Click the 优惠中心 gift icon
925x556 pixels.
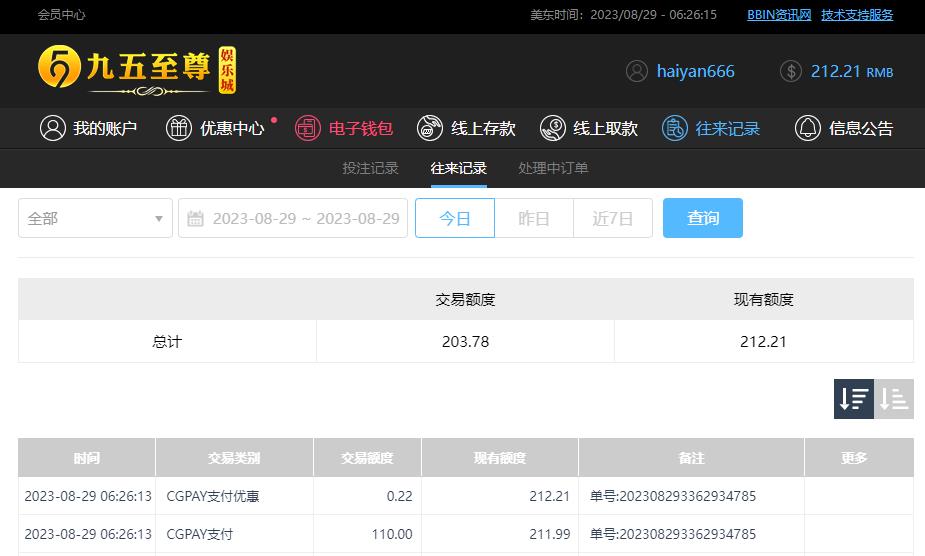[179, 128]
